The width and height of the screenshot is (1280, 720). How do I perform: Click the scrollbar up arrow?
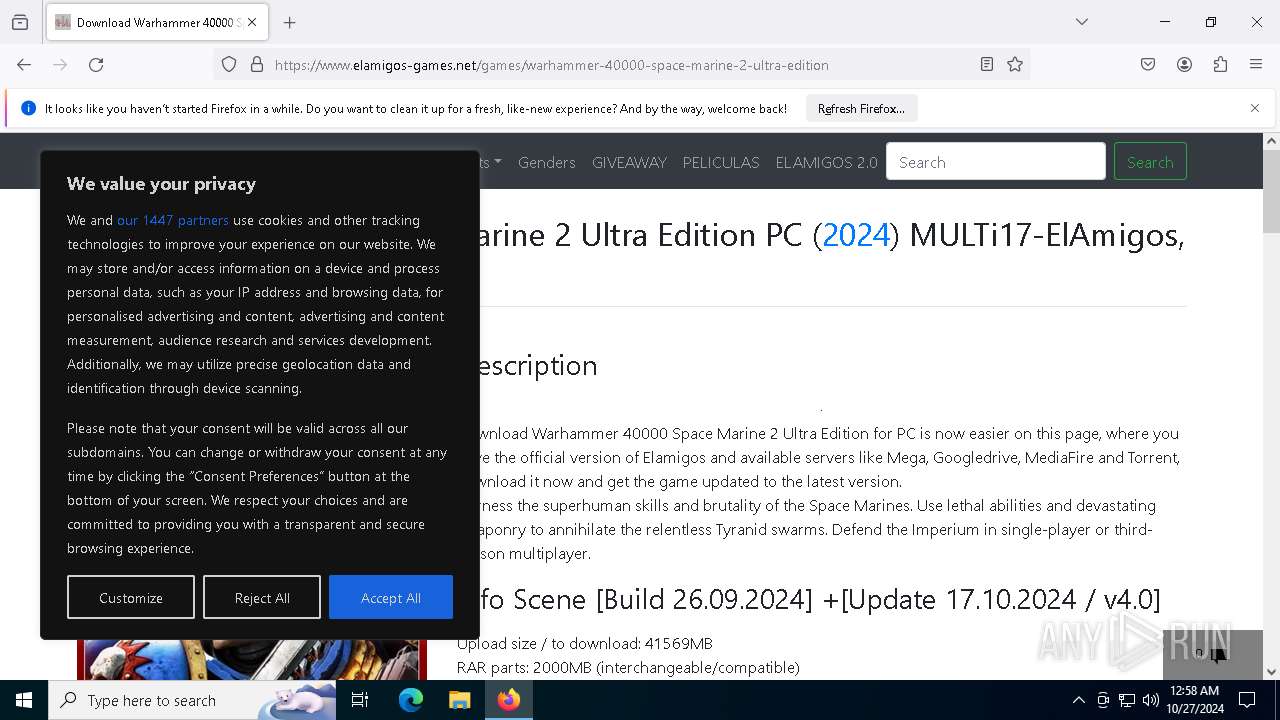point(1271,141)
